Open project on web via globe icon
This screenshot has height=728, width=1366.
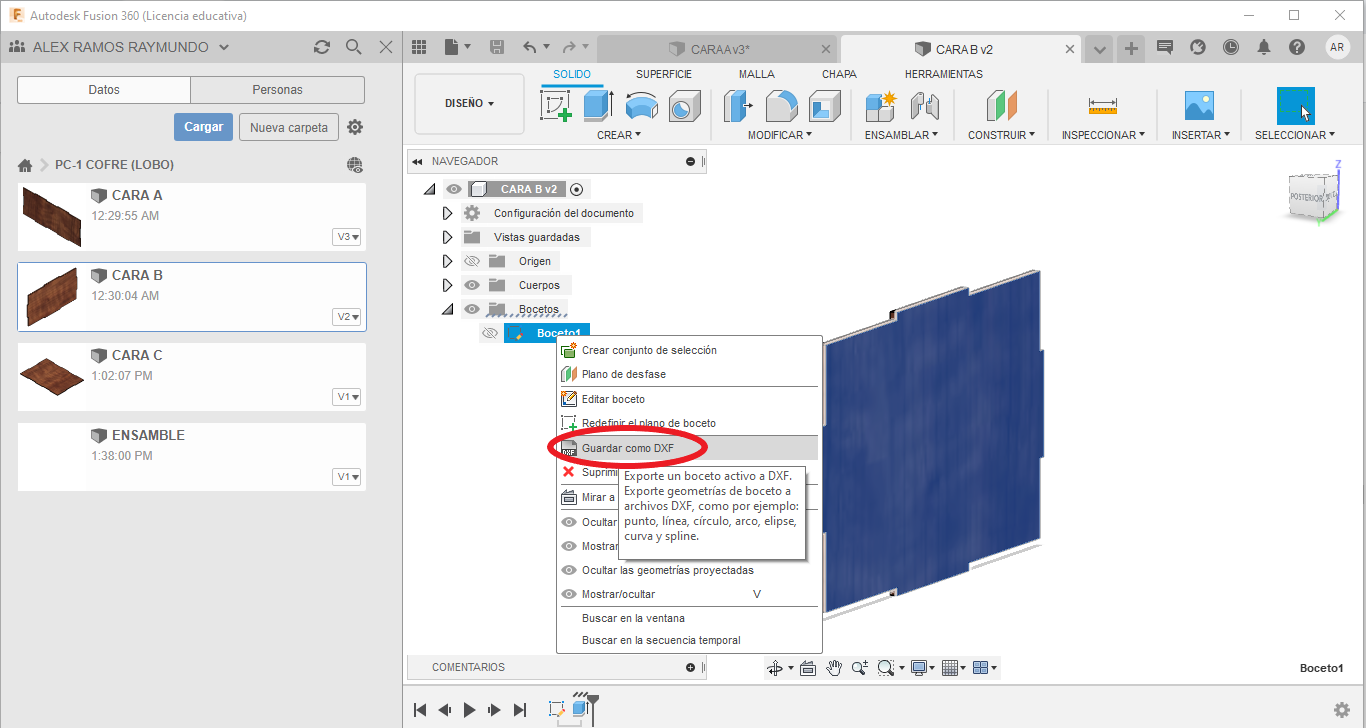pyautogui.click(x=354, y=165)
